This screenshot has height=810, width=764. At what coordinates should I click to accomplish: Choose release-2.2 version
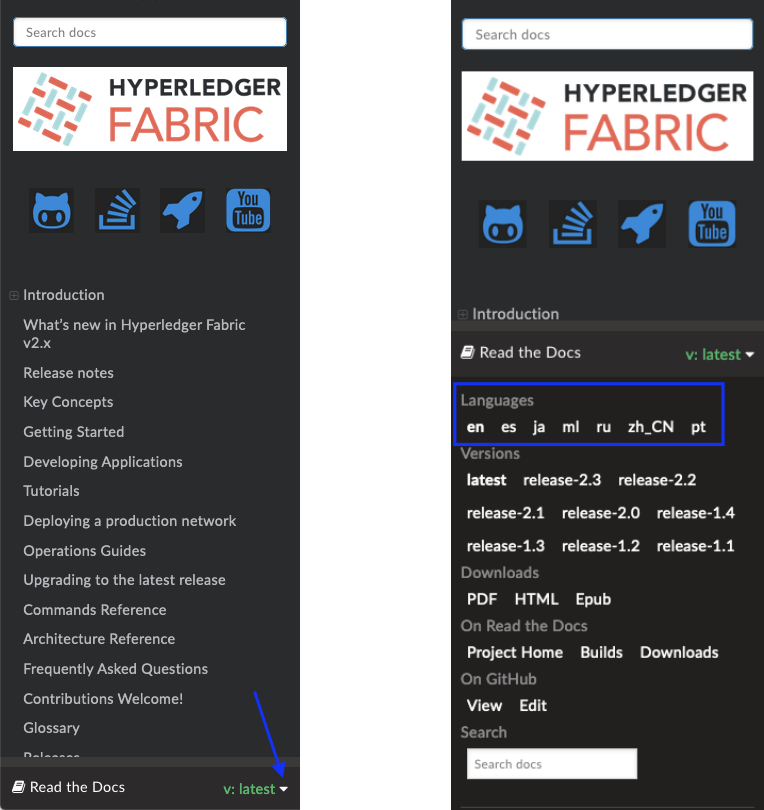pos(657,480)
